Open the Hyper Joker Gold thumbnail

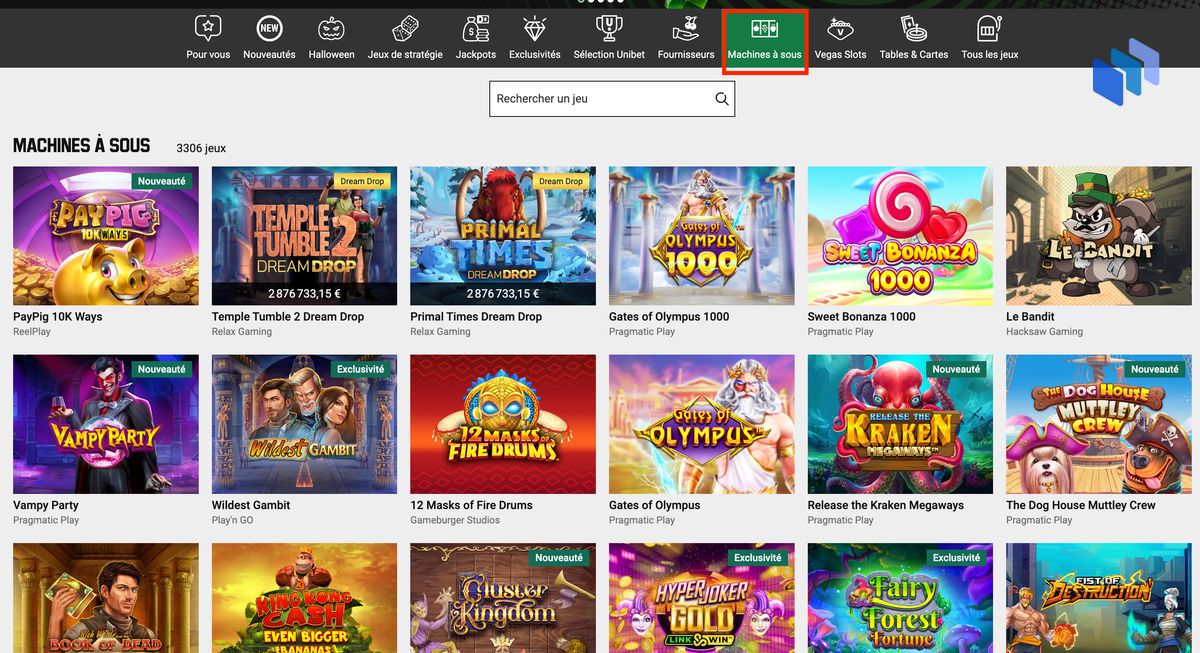[702, 598]
